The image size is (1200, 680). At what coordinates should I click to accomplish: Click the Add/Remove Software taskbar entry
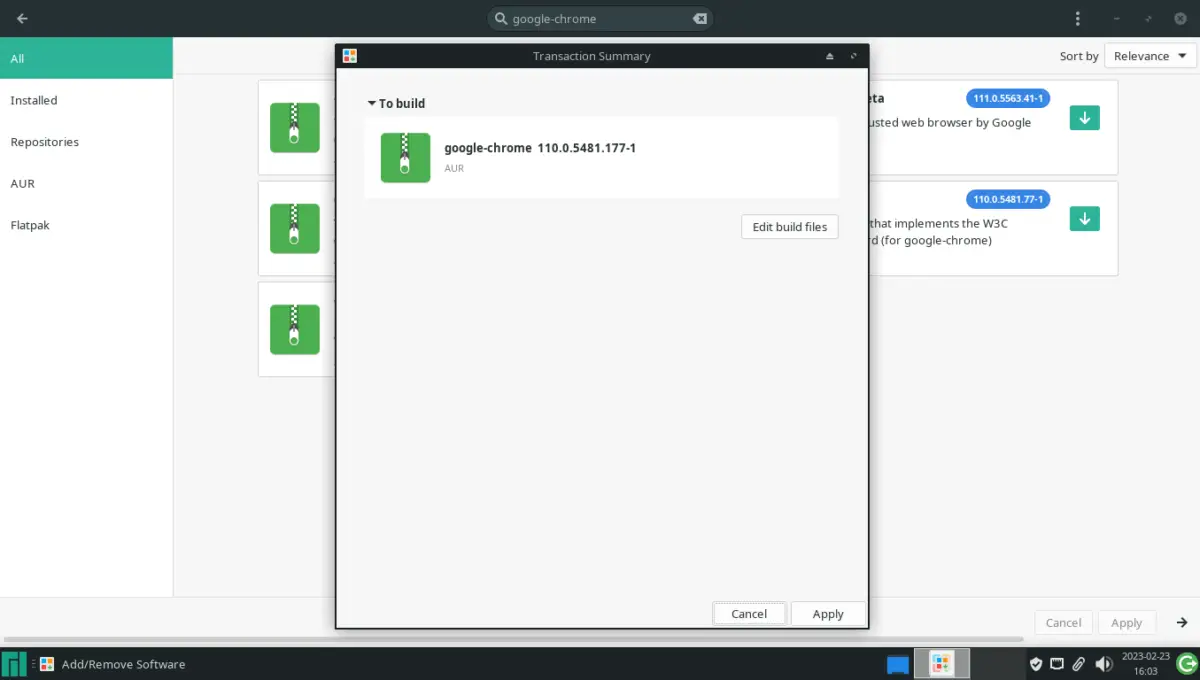click(112, 664)
